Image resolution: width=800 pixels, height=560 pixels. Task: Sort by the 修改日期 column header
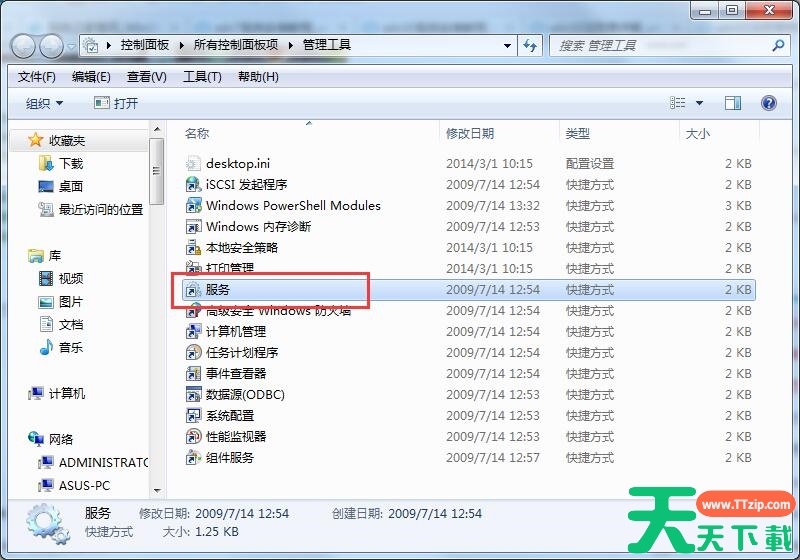(470, 134)
